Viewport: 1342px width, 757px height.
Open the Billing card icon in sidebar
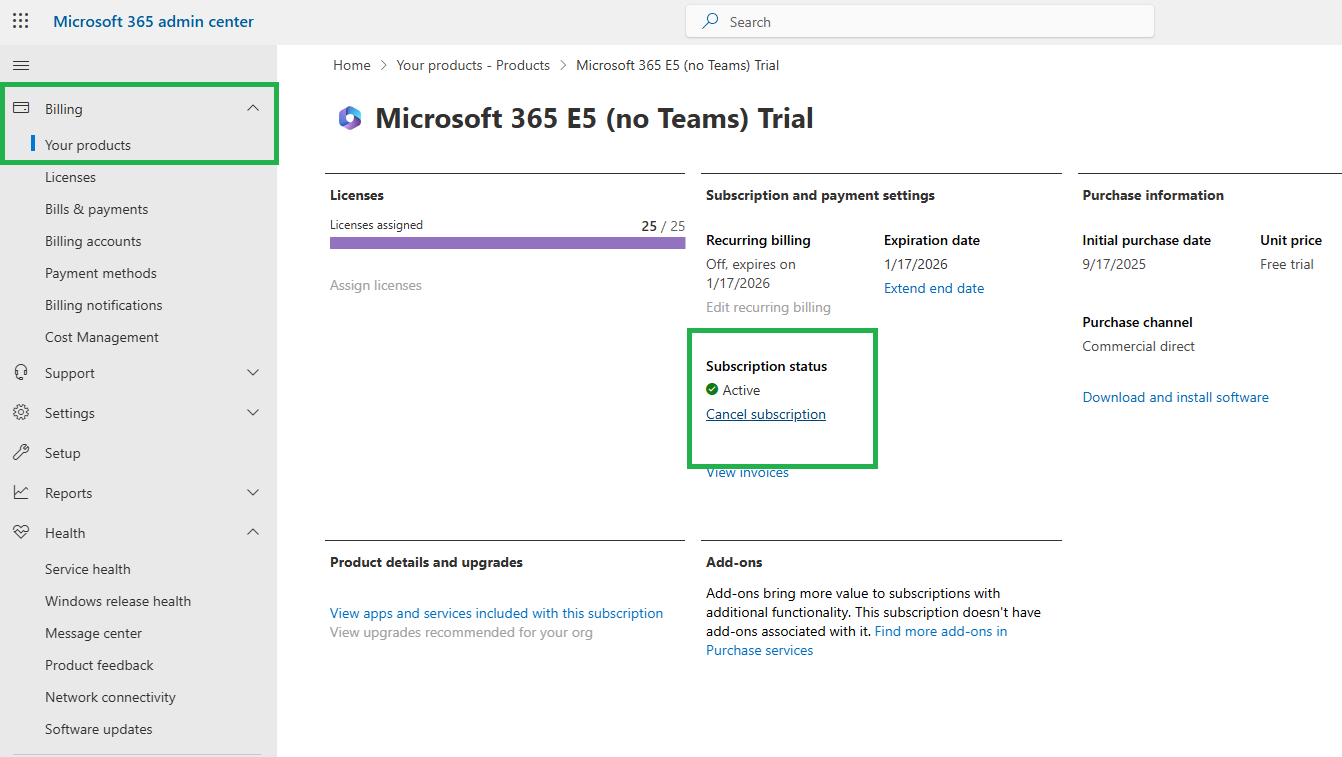point(22,108)
